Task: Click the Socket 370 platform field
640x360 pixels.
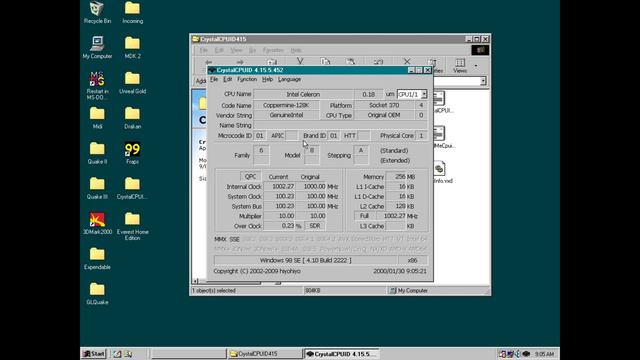Action: coord(384,105)
